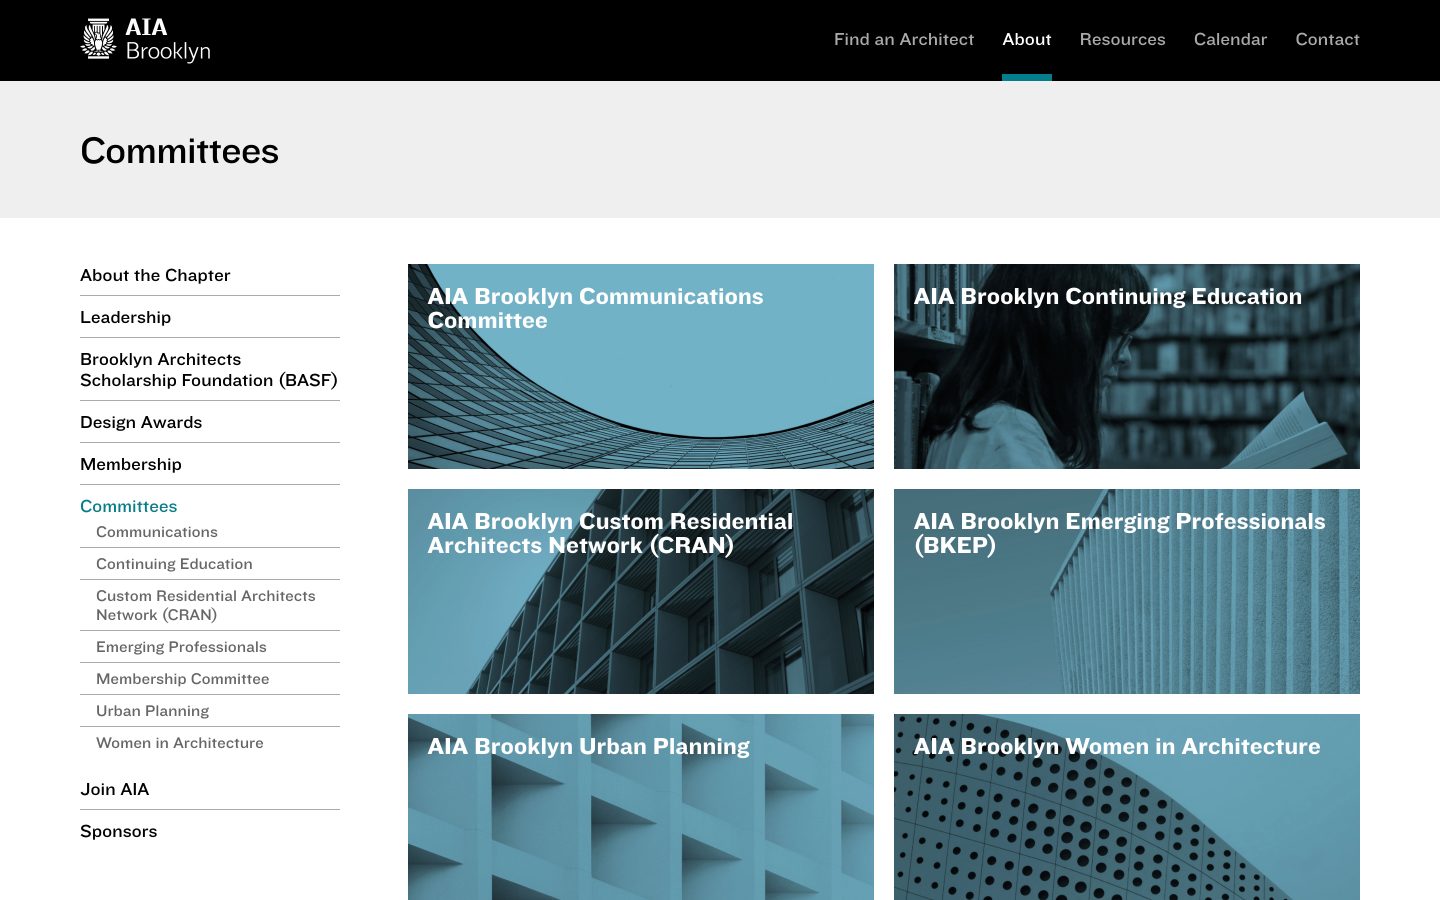Open AIA Brooklyn Urban Planning card

(x=641, y=807)
